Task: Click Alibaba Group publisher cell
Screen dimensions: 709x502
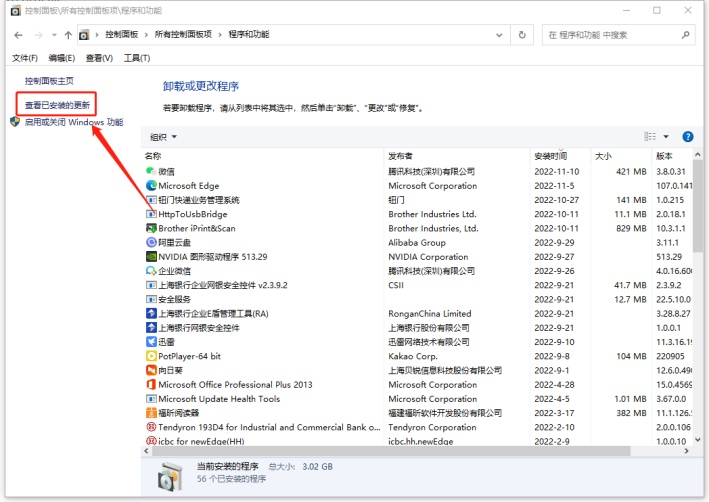Action: tap(417, 243)
